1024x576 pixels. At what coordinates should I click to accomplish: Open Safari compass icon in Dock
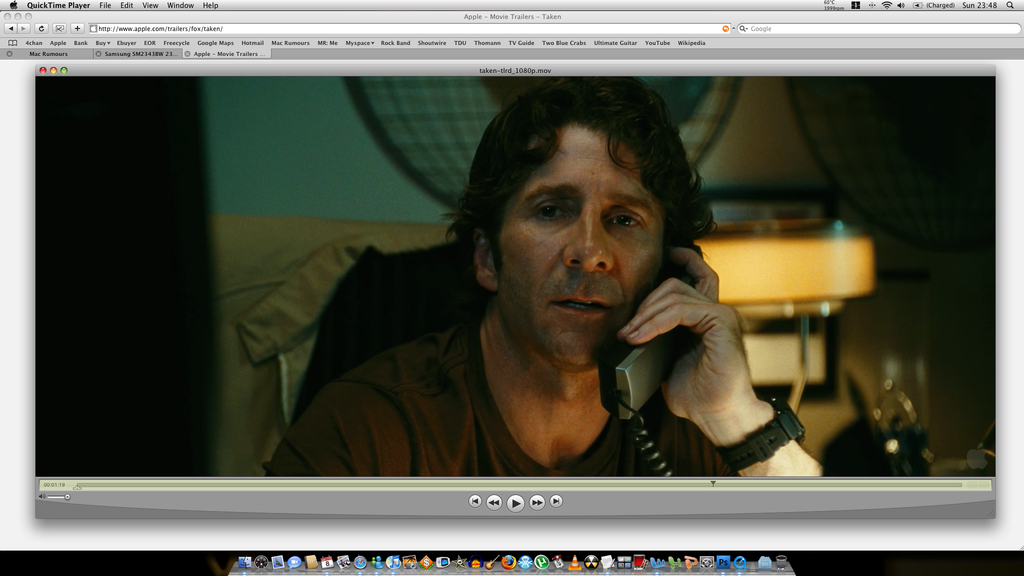pyautogui.click(x=360, y=562)
